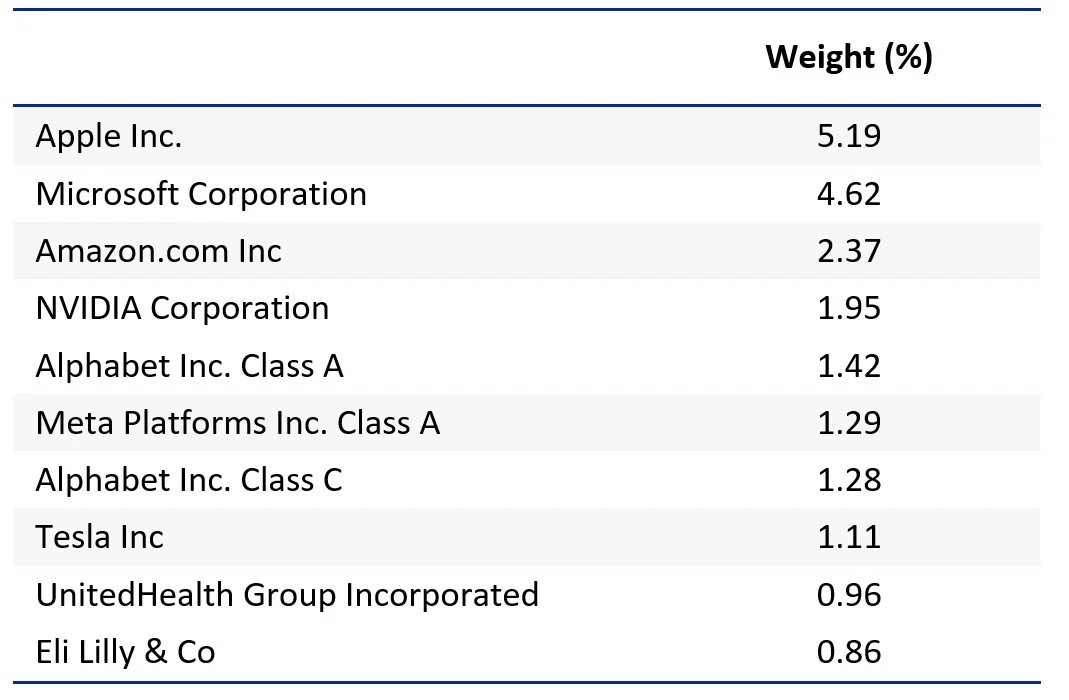Select the Tesla Inc row label

pyautogui.click(x=100, y=537)
